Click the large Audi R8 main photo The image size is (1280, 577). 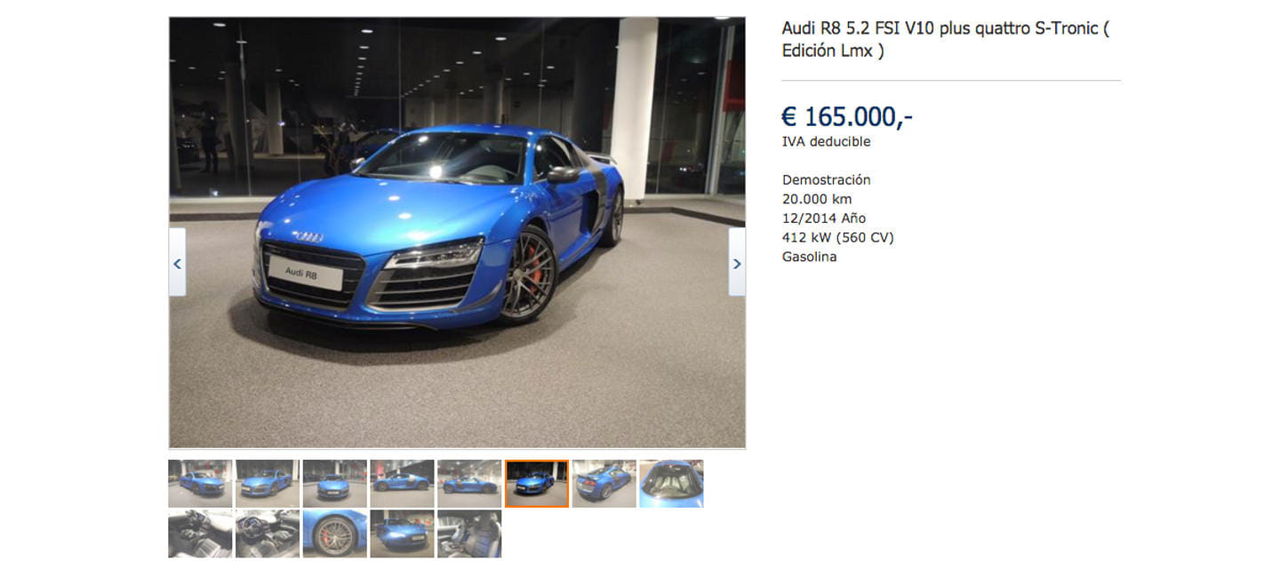pyautogui.click(x=457, y=232)
